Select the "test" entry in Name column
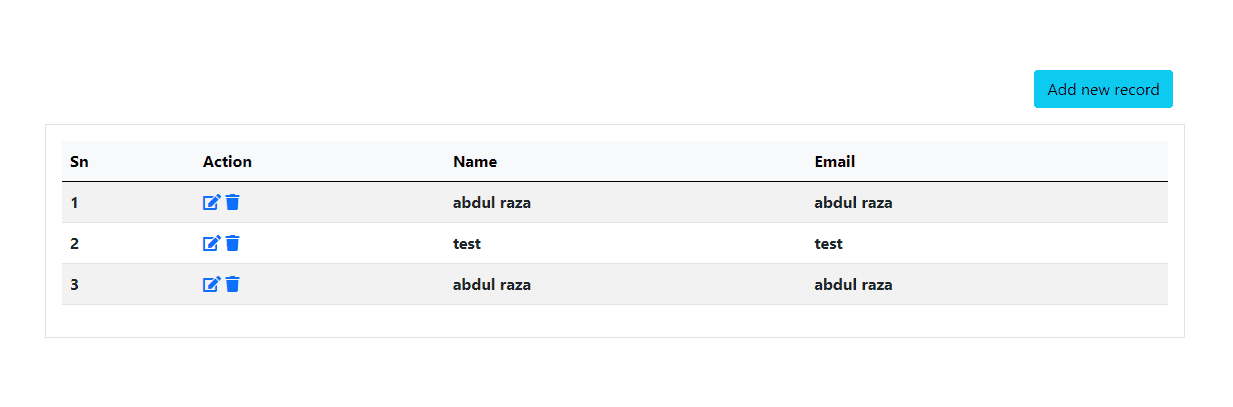This screenshot has width=1233, height=407. point(467,244)
